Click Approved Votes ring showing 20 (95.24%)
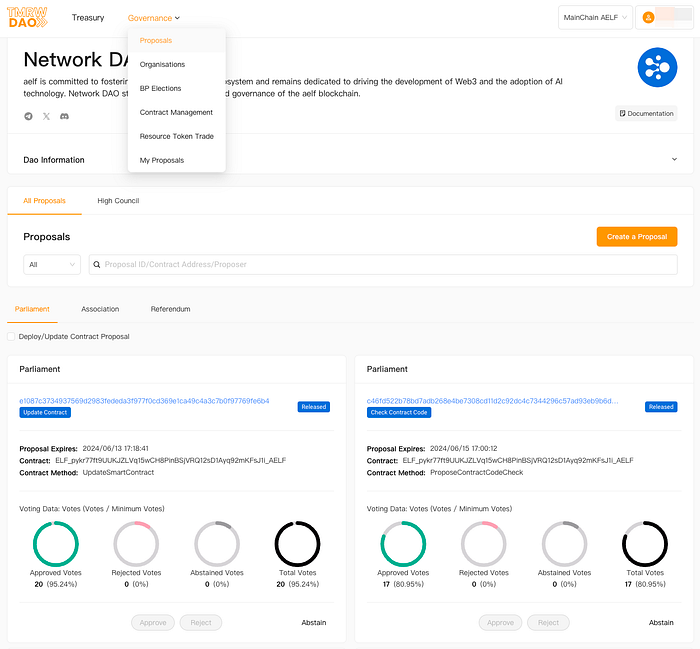 pos(56,544)
